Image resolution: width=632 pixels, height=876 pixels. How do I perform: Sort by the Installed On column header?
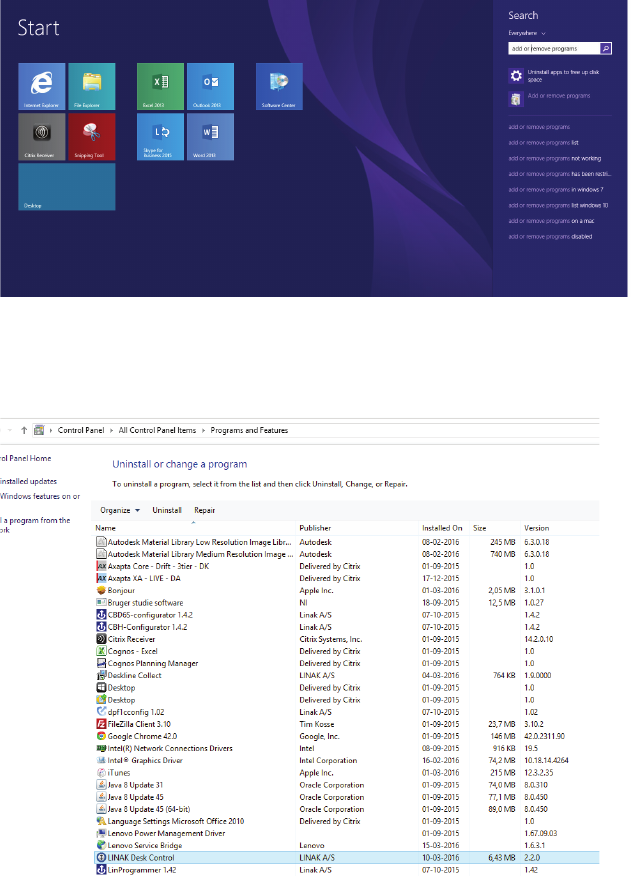(x=444, y=528)
